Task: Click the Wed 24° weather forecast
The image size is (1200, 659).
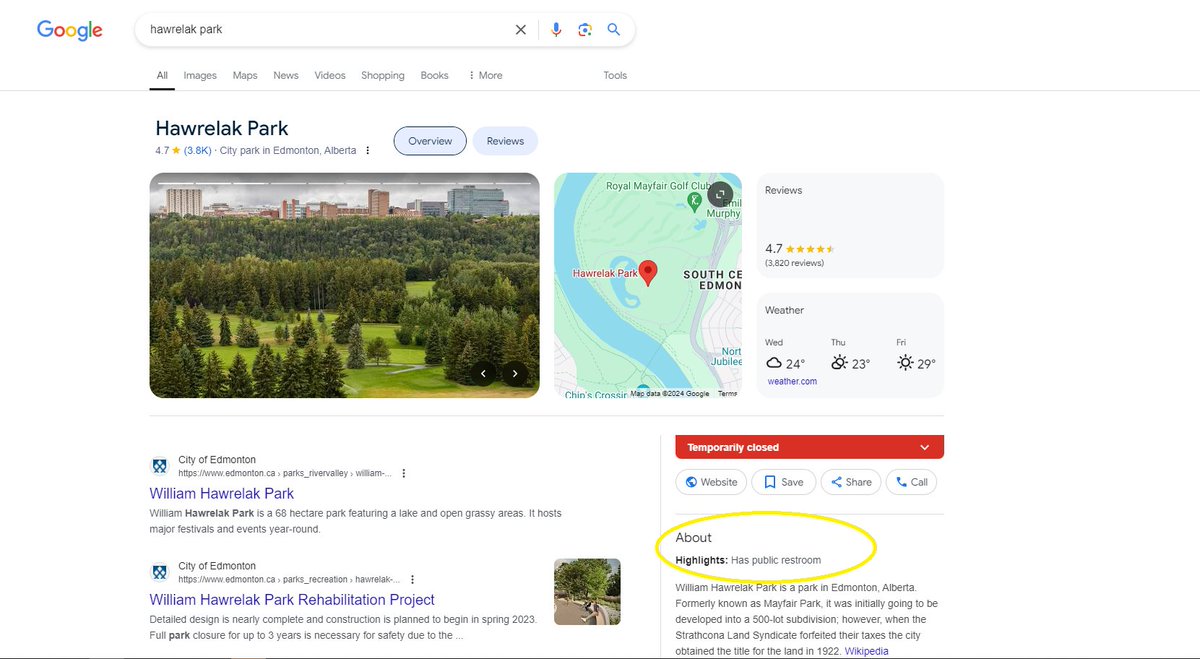Action: [x=785, y=355]
